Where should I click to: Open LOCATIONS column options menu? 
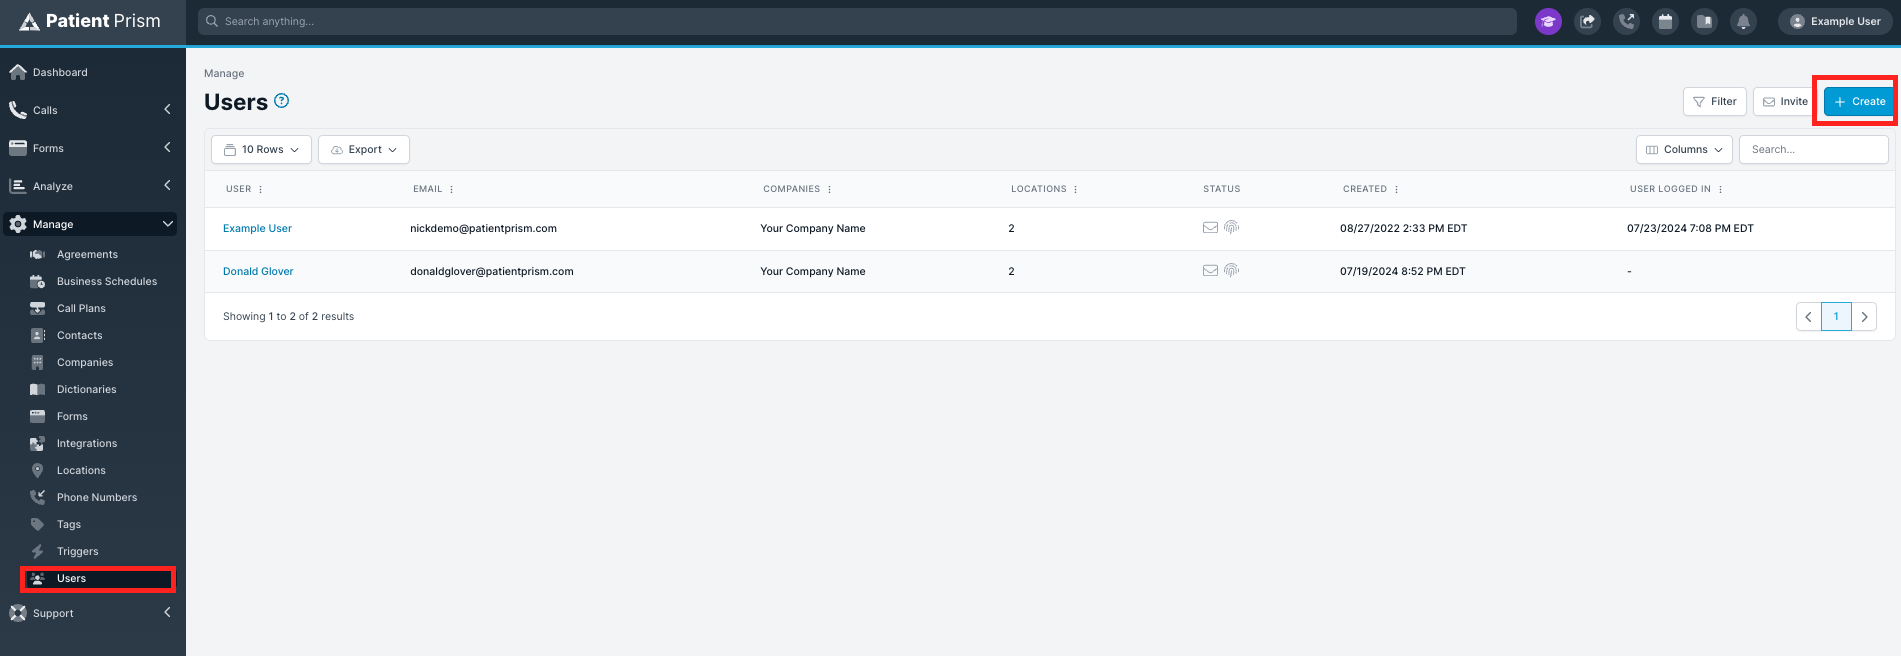pyautogui.click(x=1075, y=189)
